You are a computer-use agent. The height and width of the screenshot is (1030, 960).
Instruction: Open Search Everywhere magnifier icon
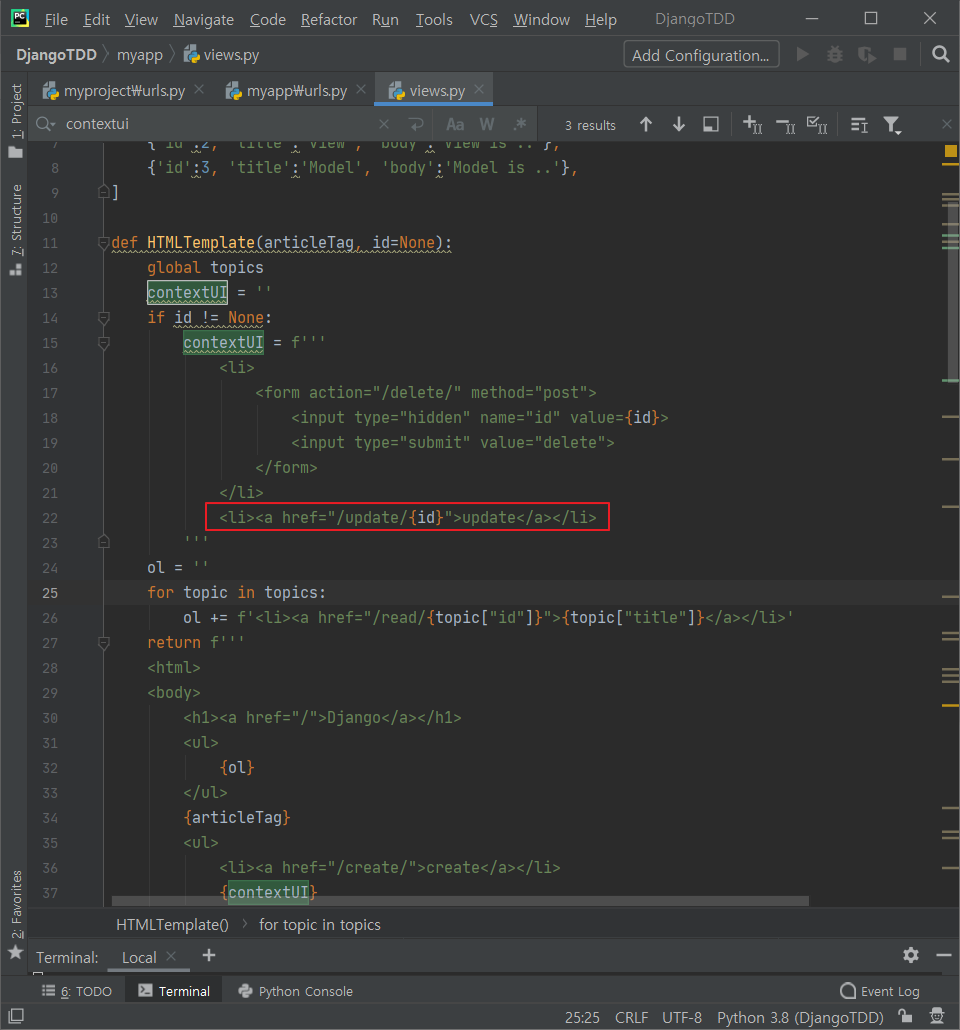coord(940,55)
